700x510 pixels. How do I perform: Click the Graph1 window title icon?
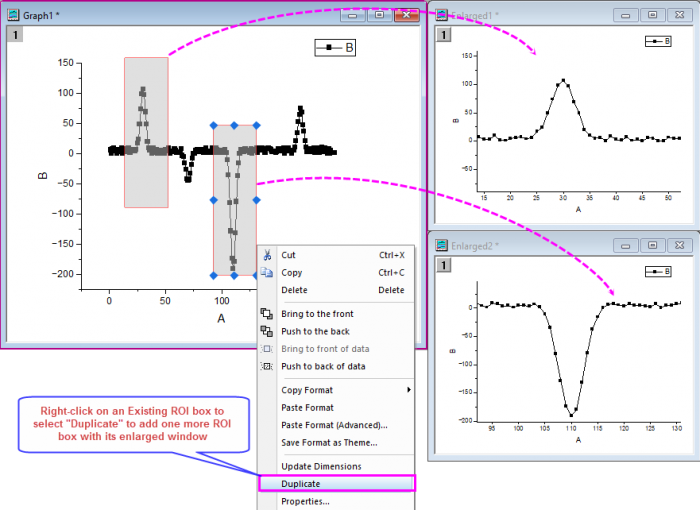(12, 15)
